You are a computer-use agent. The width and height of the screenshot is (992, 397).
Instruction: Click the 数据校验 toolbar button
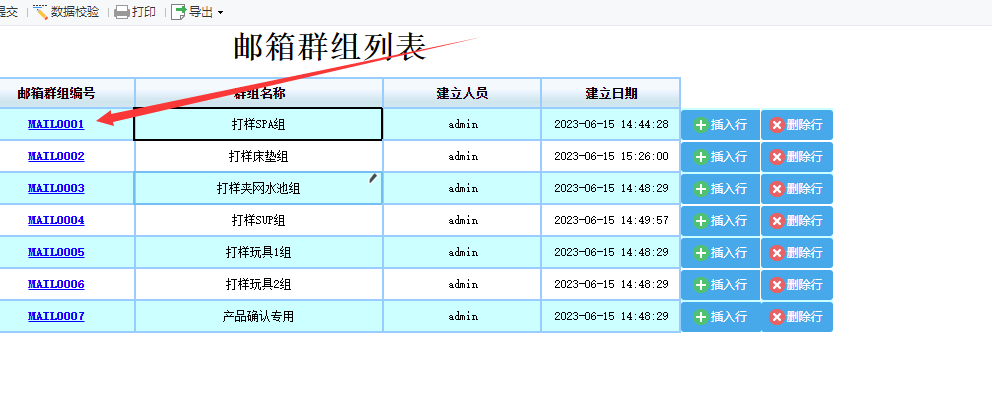coord(66,12)
